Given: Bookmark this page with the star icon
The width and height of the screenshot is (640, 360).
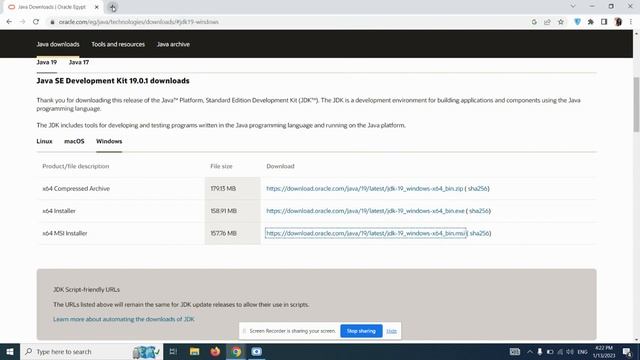Looking at the screenshot, I should click(x=561, y=22).
